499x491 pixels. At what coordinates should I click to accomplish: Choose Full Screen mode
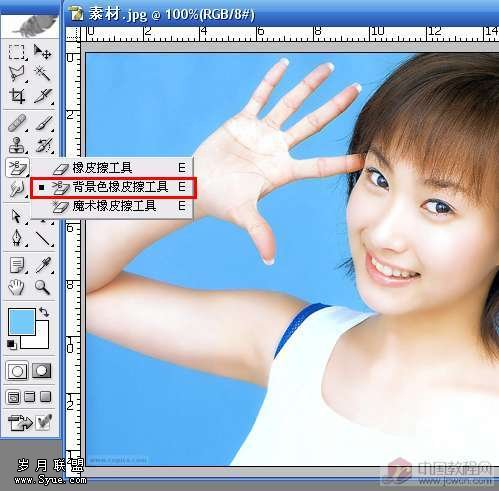[46, 397]
